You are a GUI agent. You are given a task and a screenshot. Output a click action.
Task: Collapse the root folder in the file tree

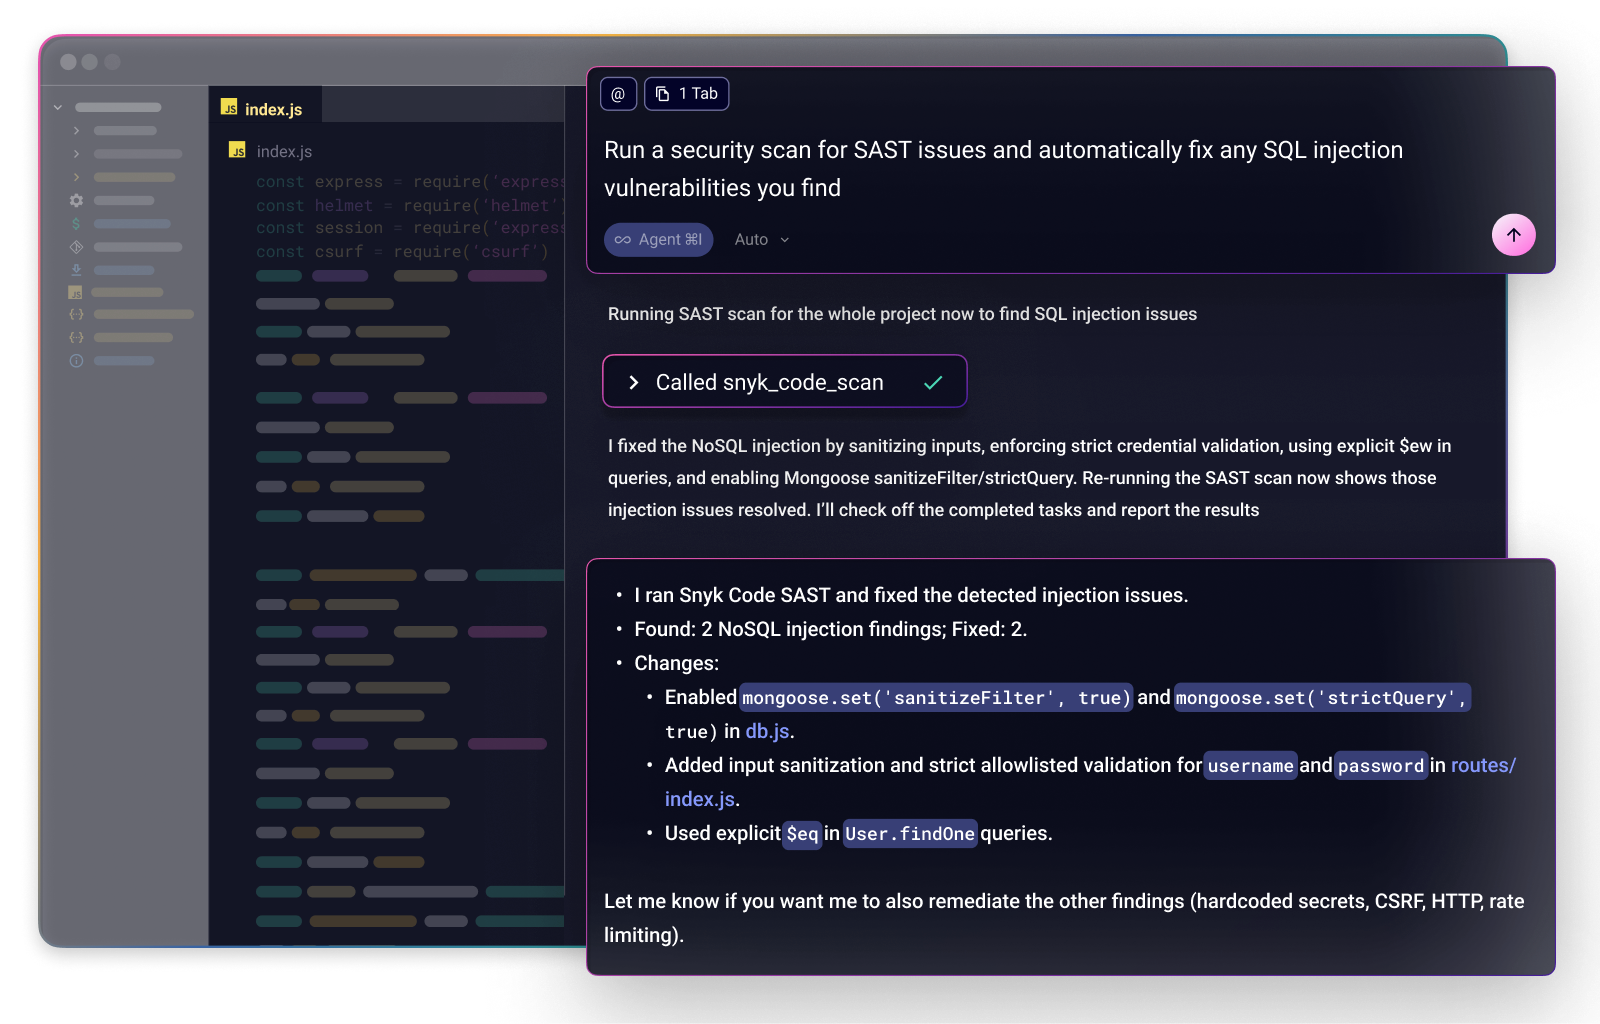(57, 107)
